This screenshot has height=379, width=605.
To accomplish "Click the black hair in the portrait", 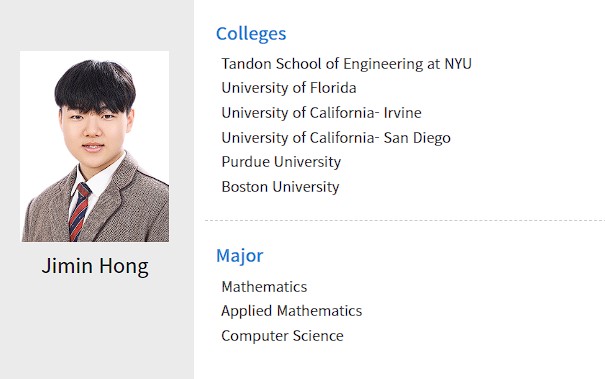I will pos(95,85).
